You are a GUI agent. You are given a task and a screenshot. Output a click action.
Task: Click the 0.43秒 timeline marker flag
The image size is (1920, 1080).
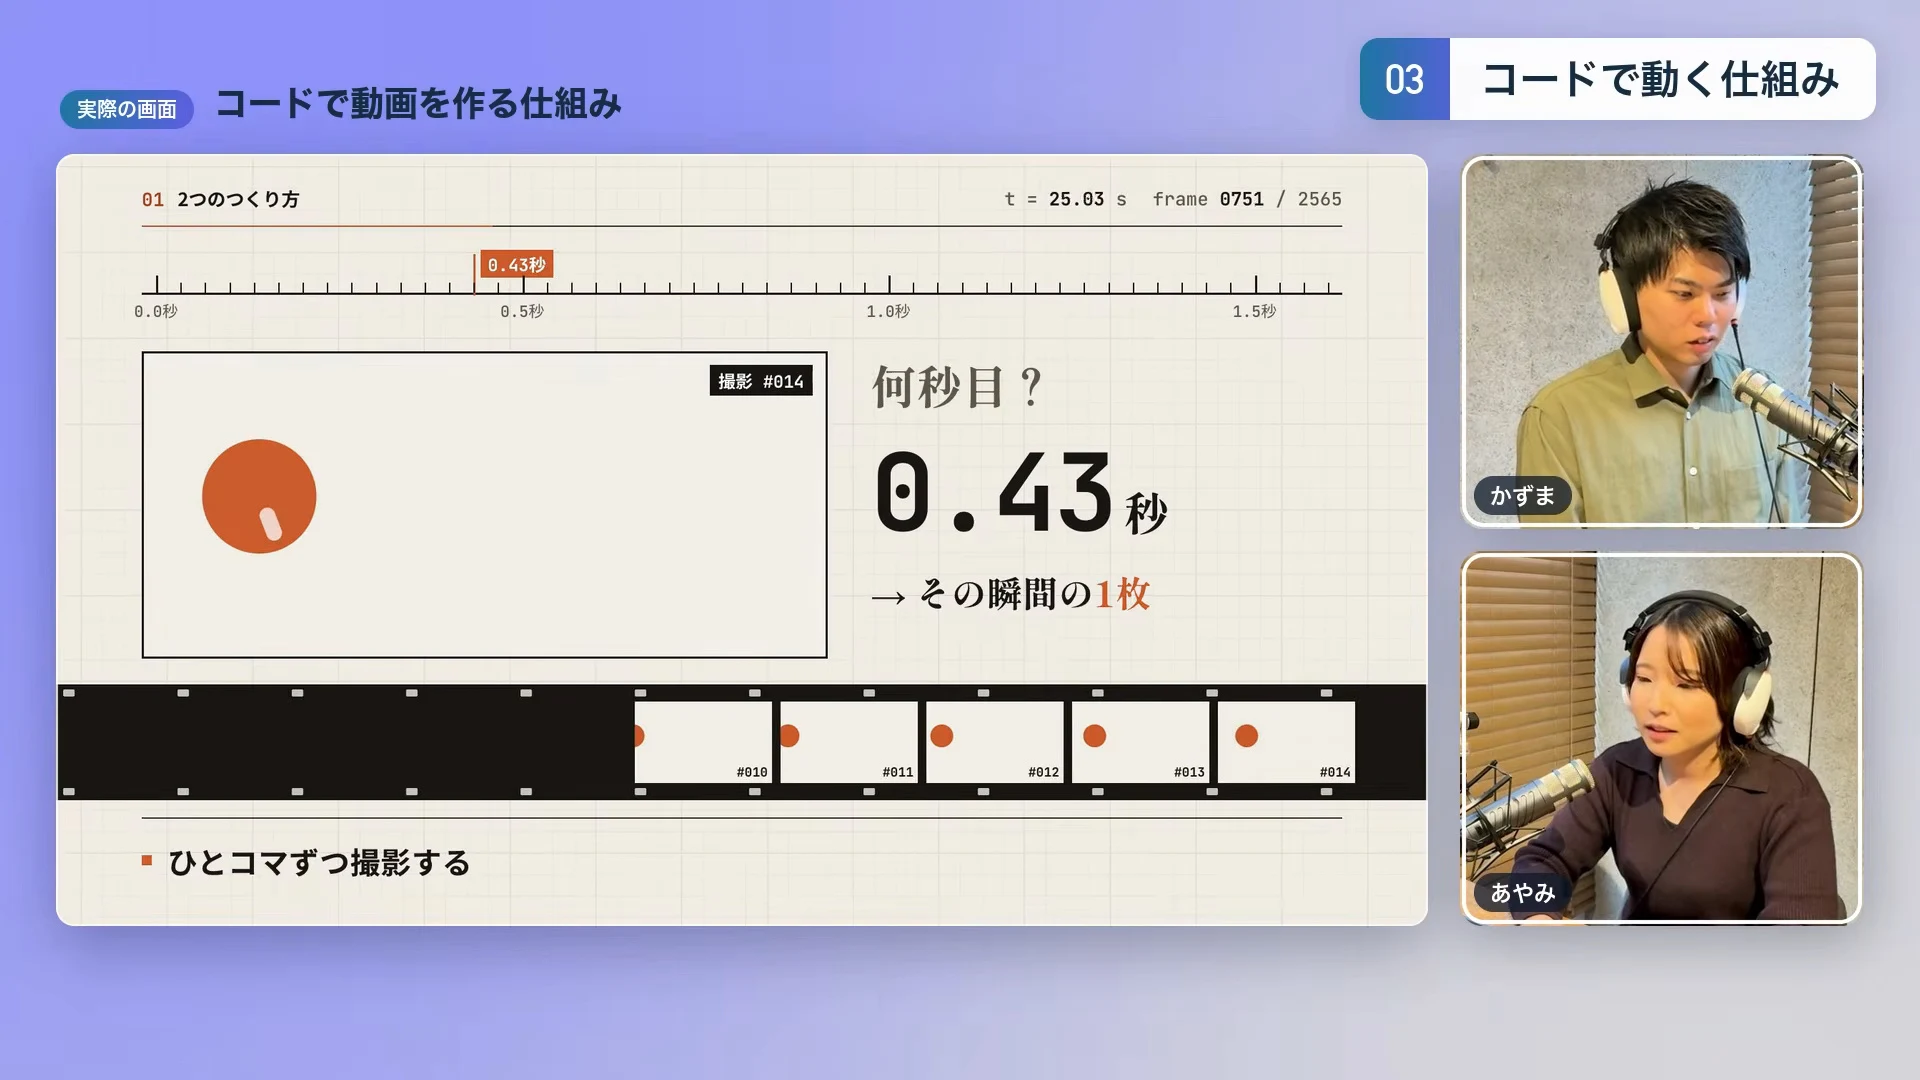click(516, 265)
